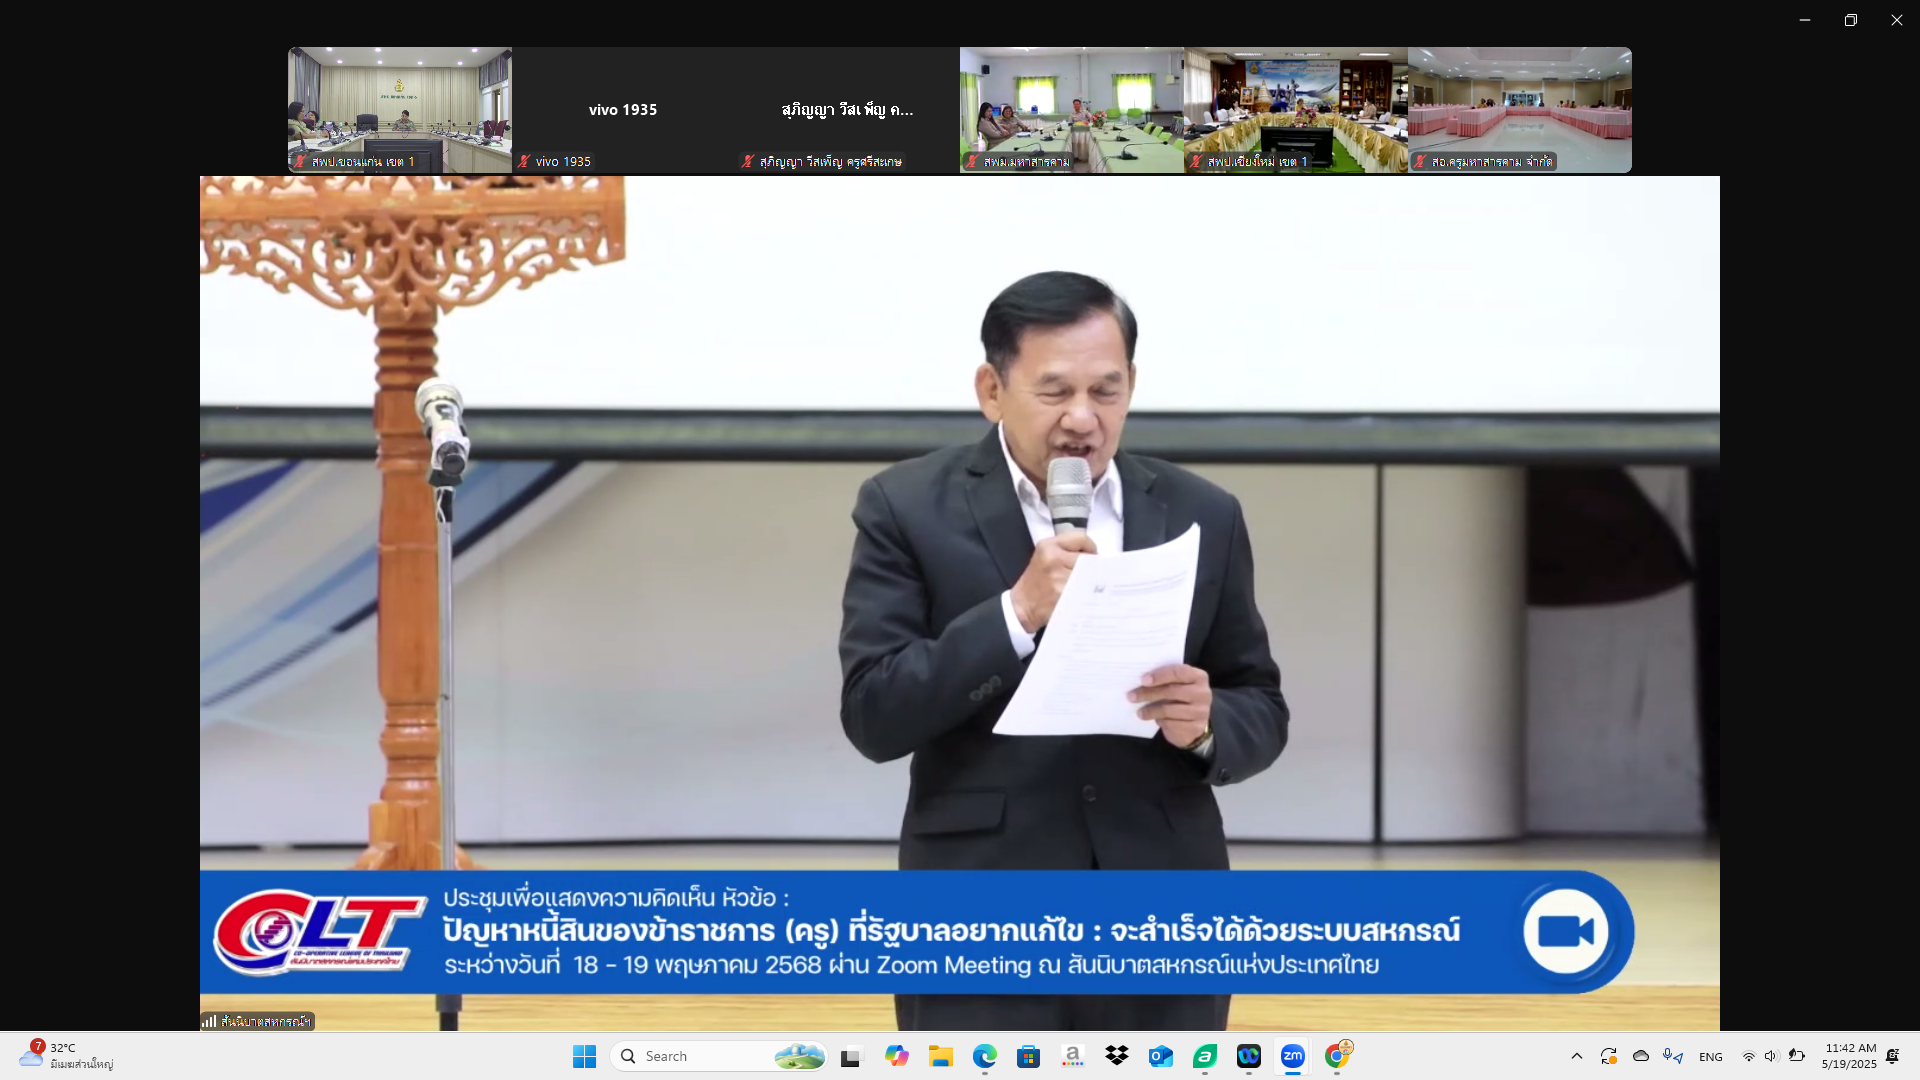Click the taskbar Search box
Viewport: 1920px width, 1080px height.
pos(720,1056)
